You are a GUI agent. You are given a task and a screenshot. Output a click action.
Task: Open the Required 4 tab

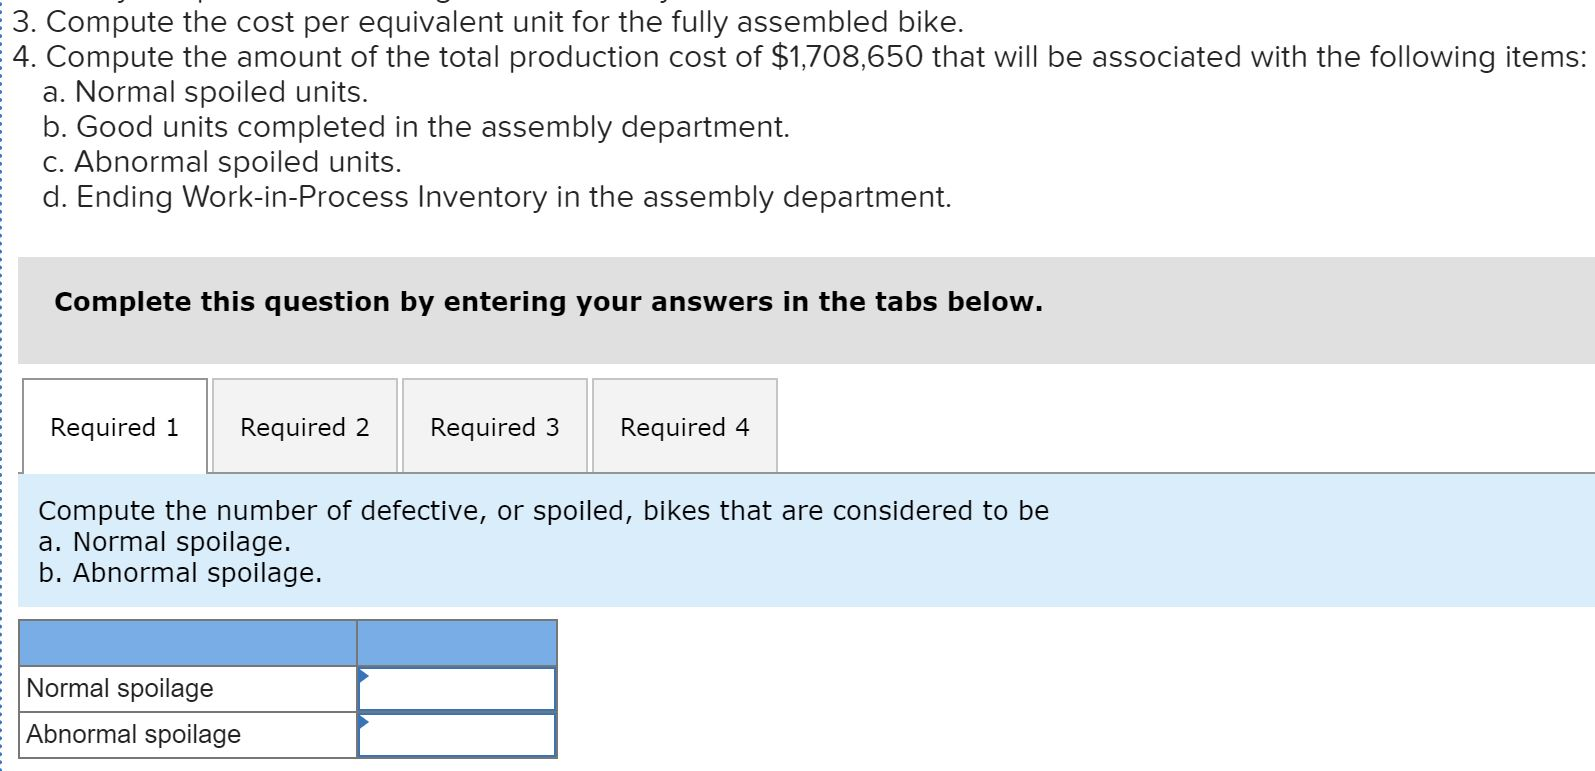[684, 427]
